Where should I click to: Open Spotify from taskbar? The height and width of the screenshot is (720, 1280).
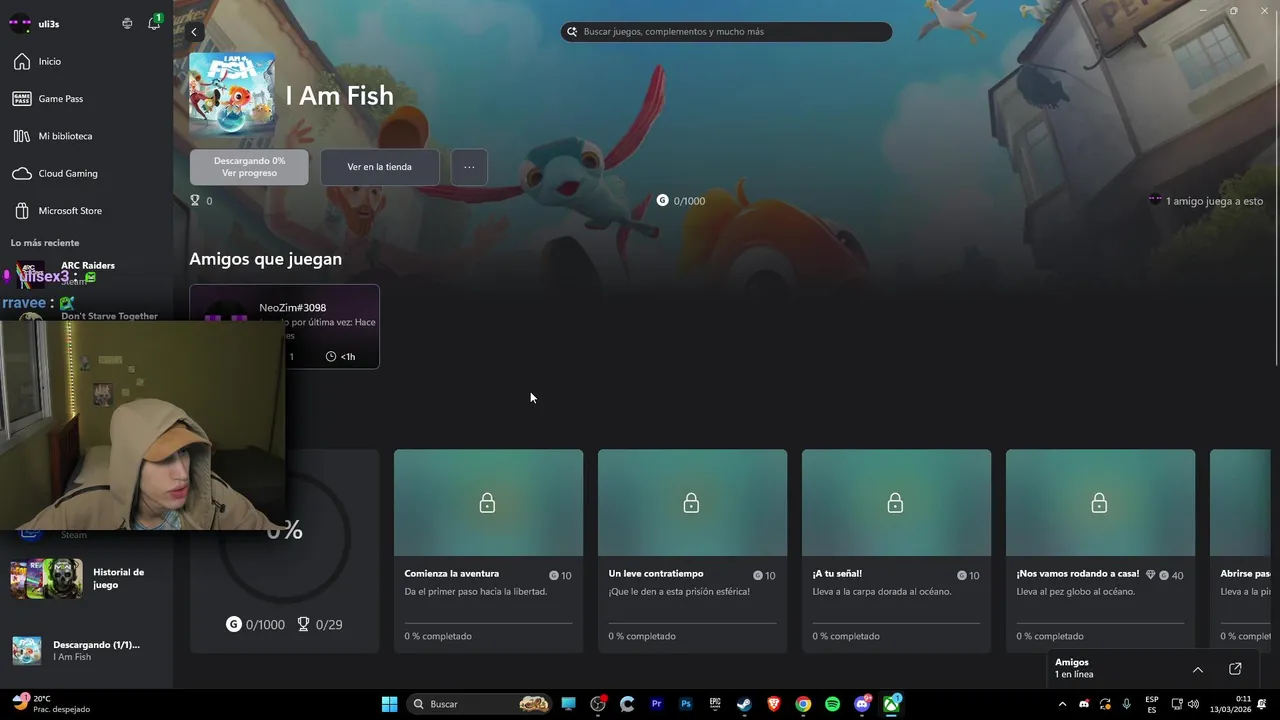[832, 704]
